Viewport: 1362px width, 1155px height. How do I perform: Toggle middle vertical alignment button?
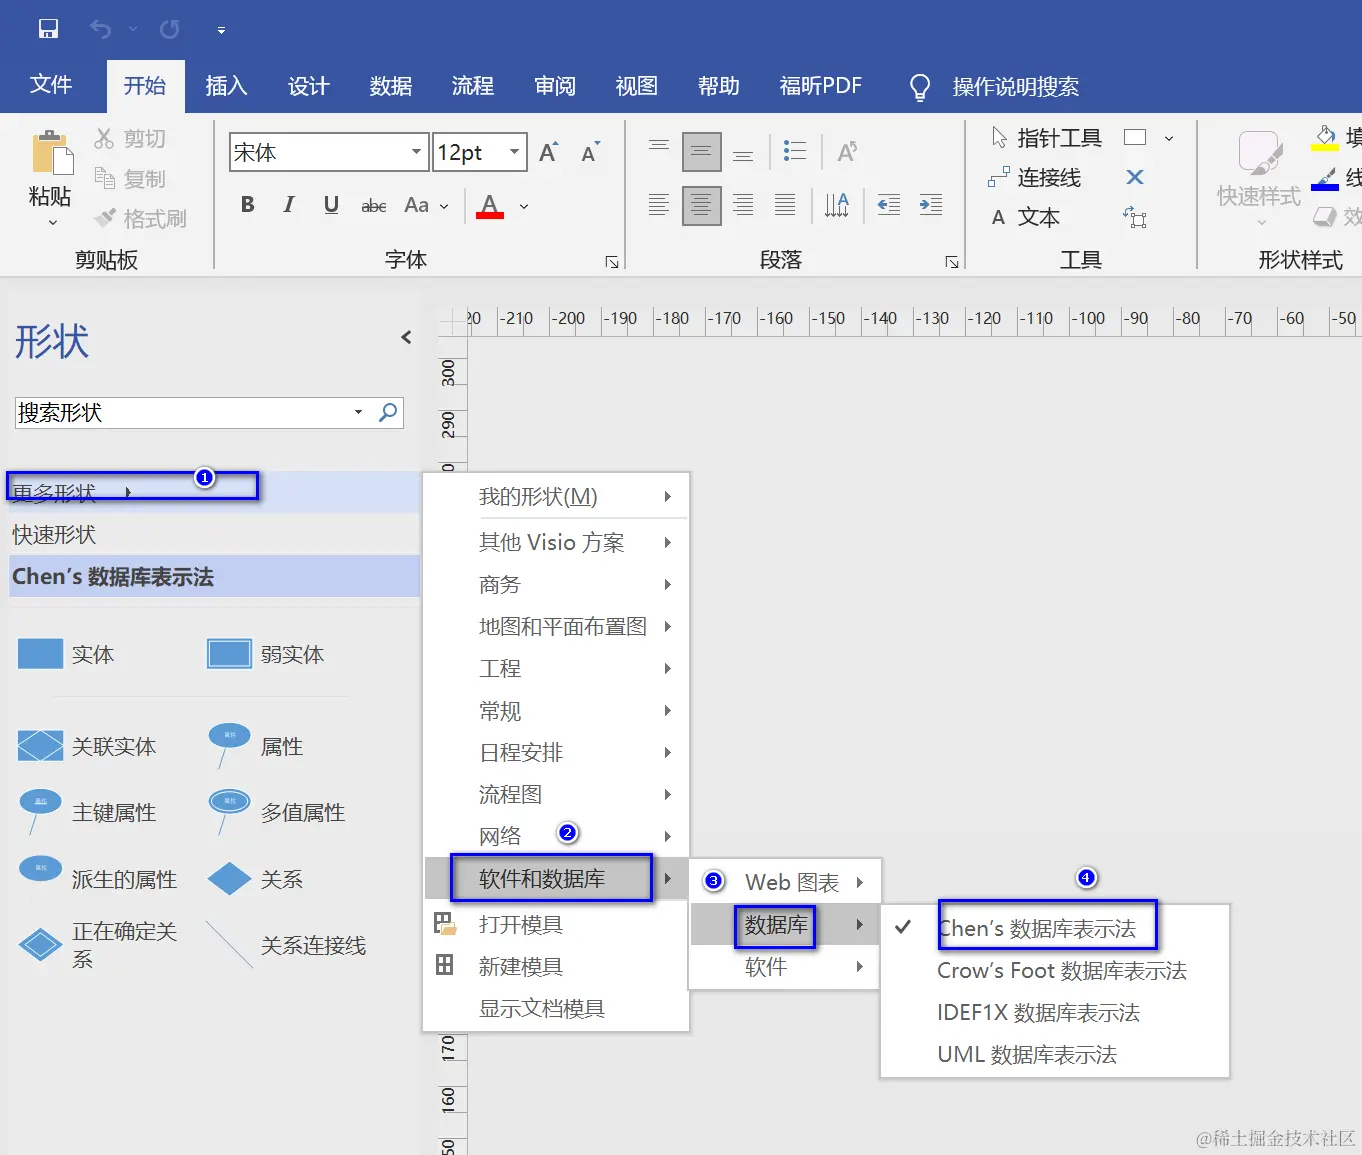(702, 152)
